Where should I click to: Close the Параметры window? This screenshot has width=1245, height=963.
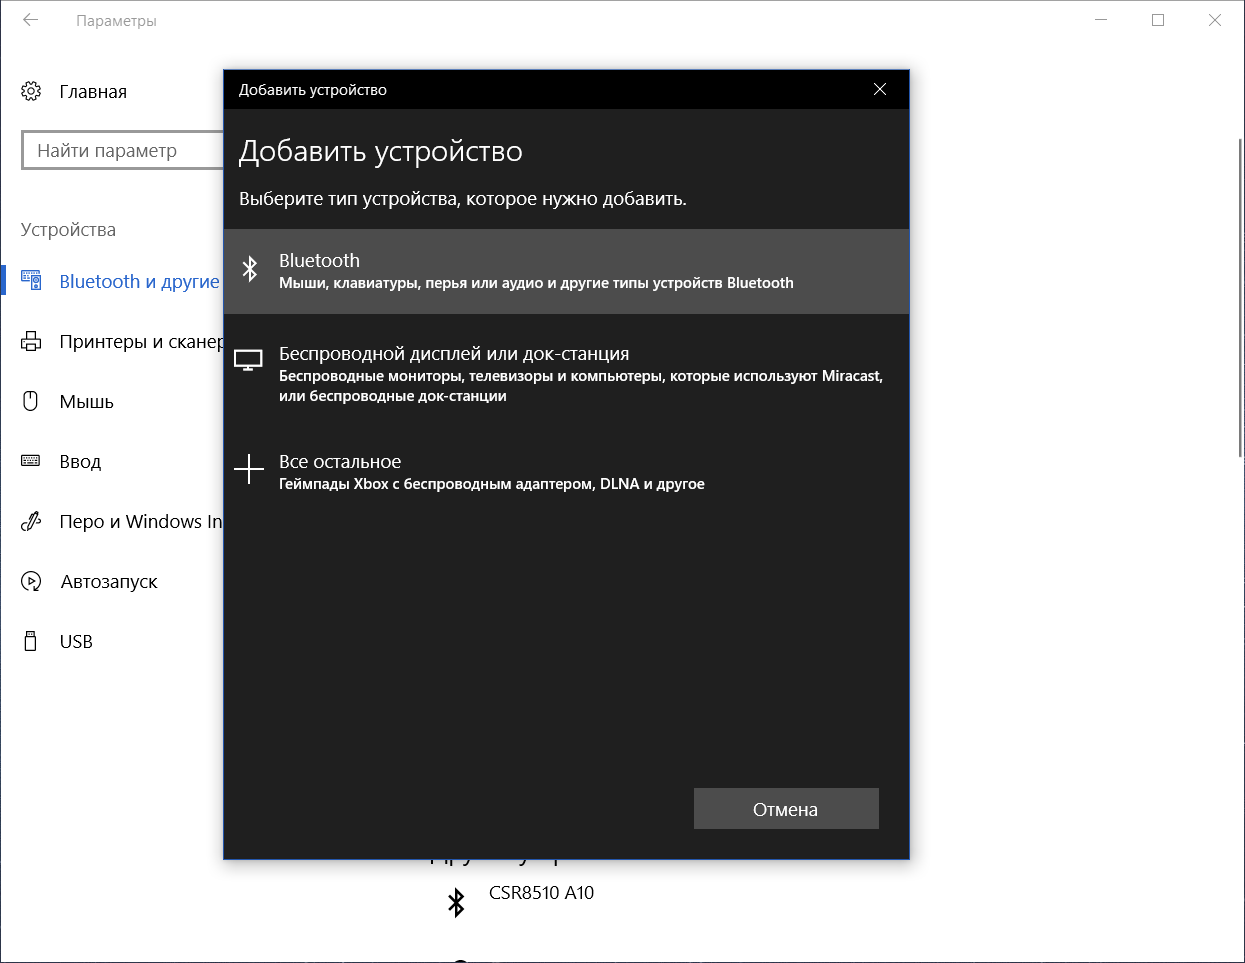[1215, 20]
